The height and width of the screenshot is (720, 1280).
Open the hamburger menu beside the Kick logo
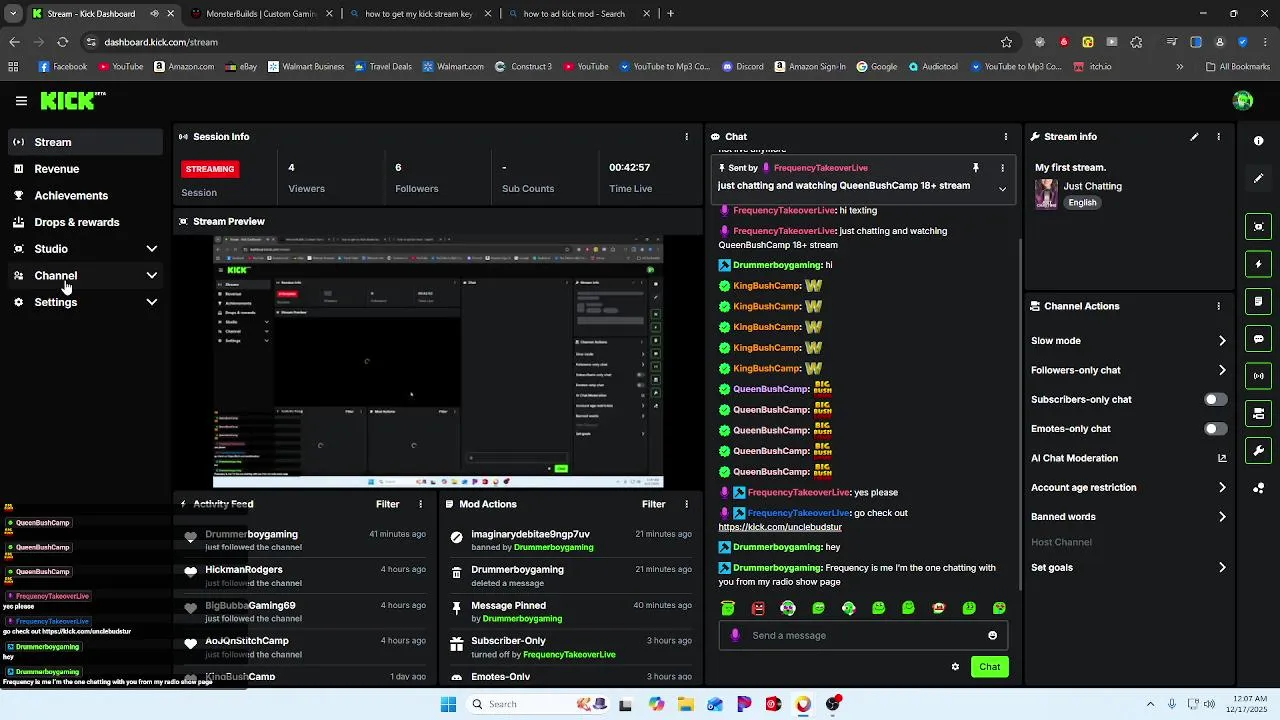coord(21,101)
